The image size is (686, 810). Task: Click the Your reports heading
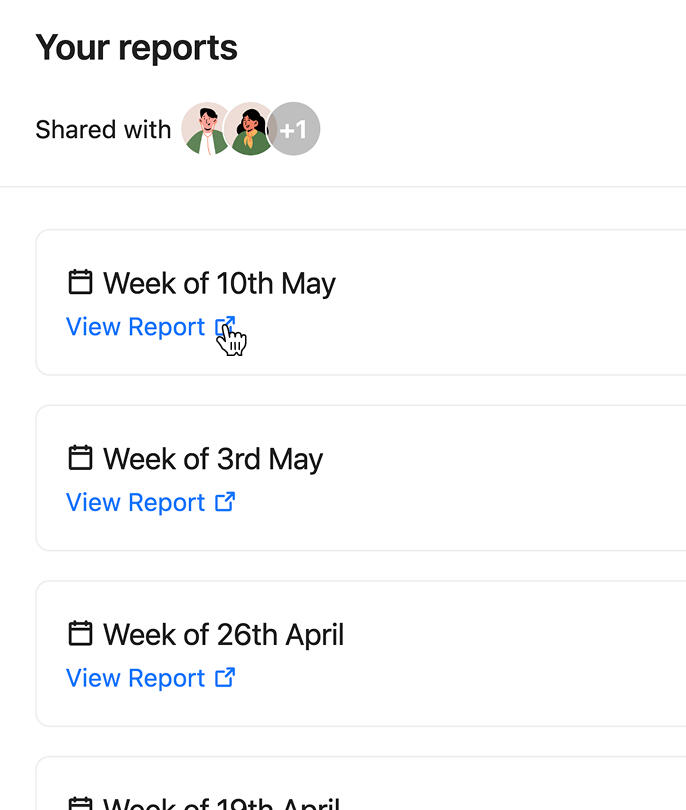pos(136,48)
